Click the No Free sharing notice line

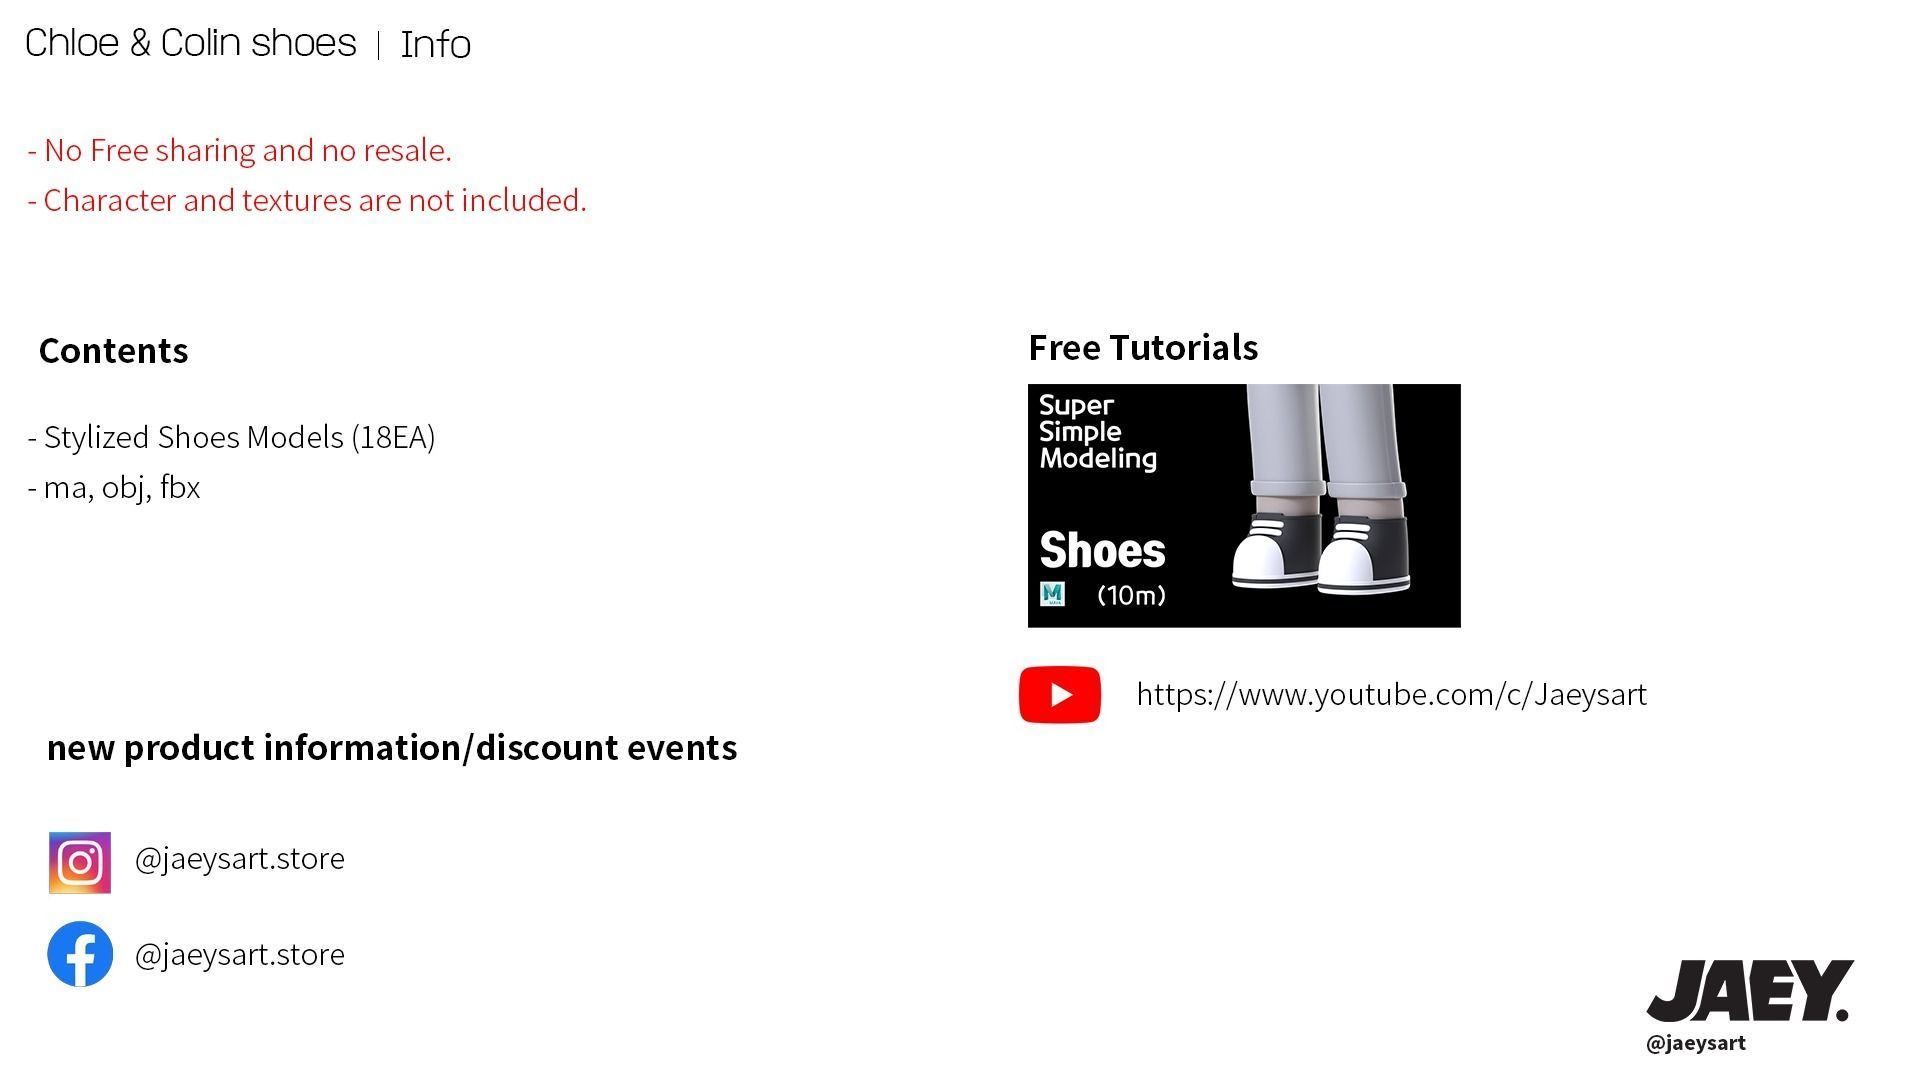tap(240, 151)
